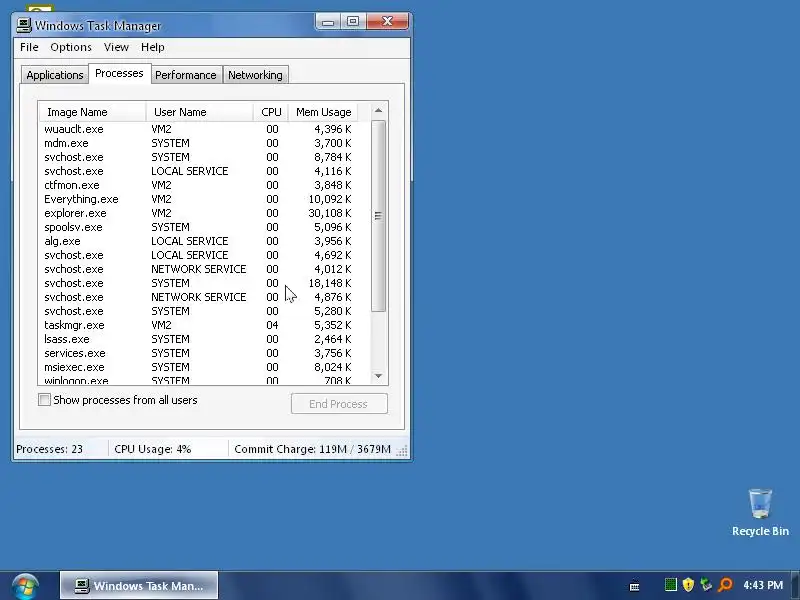Screen dimensions: 800x600
Task: Switch to the Performance tab
Action: tap(186, 75)
